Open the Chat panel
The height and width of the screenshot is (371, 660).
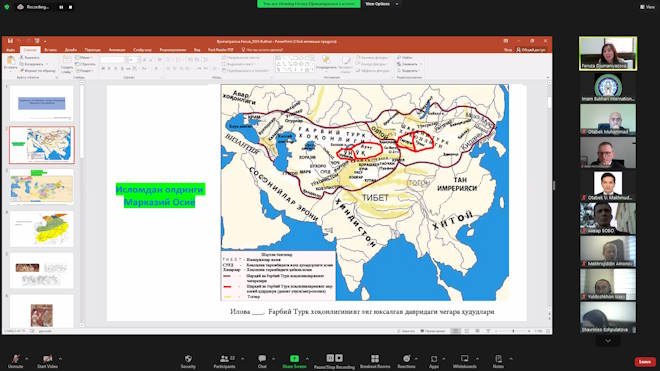[262, 361]
